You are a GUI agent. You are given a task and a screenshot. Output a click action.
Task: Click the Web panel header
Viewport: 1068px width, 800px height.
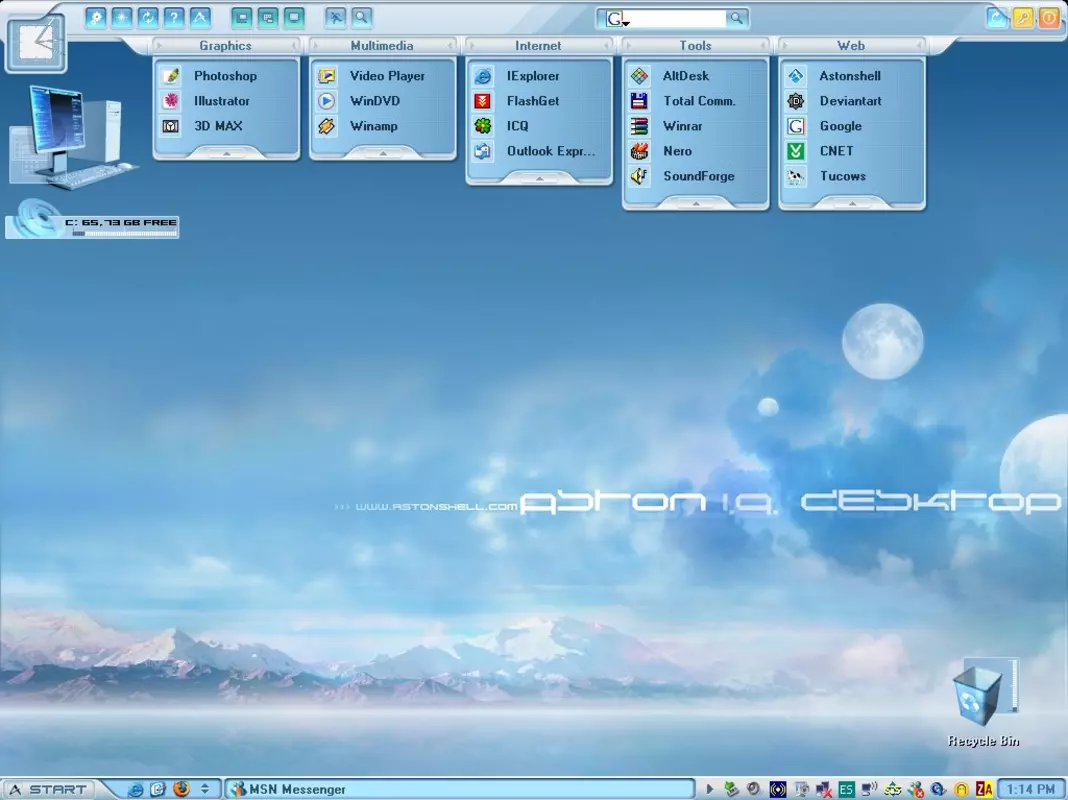click(851, 46)
